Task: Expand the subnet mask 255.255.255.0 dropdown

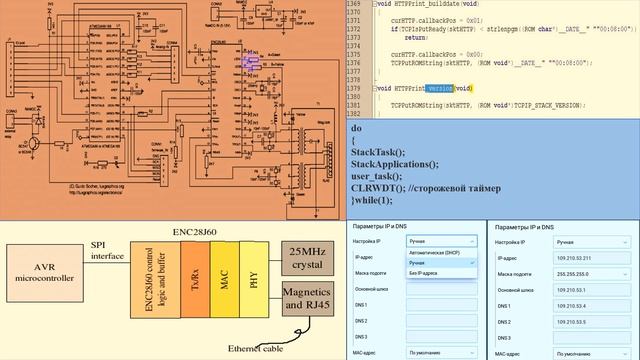Action: tap(592, 274)
